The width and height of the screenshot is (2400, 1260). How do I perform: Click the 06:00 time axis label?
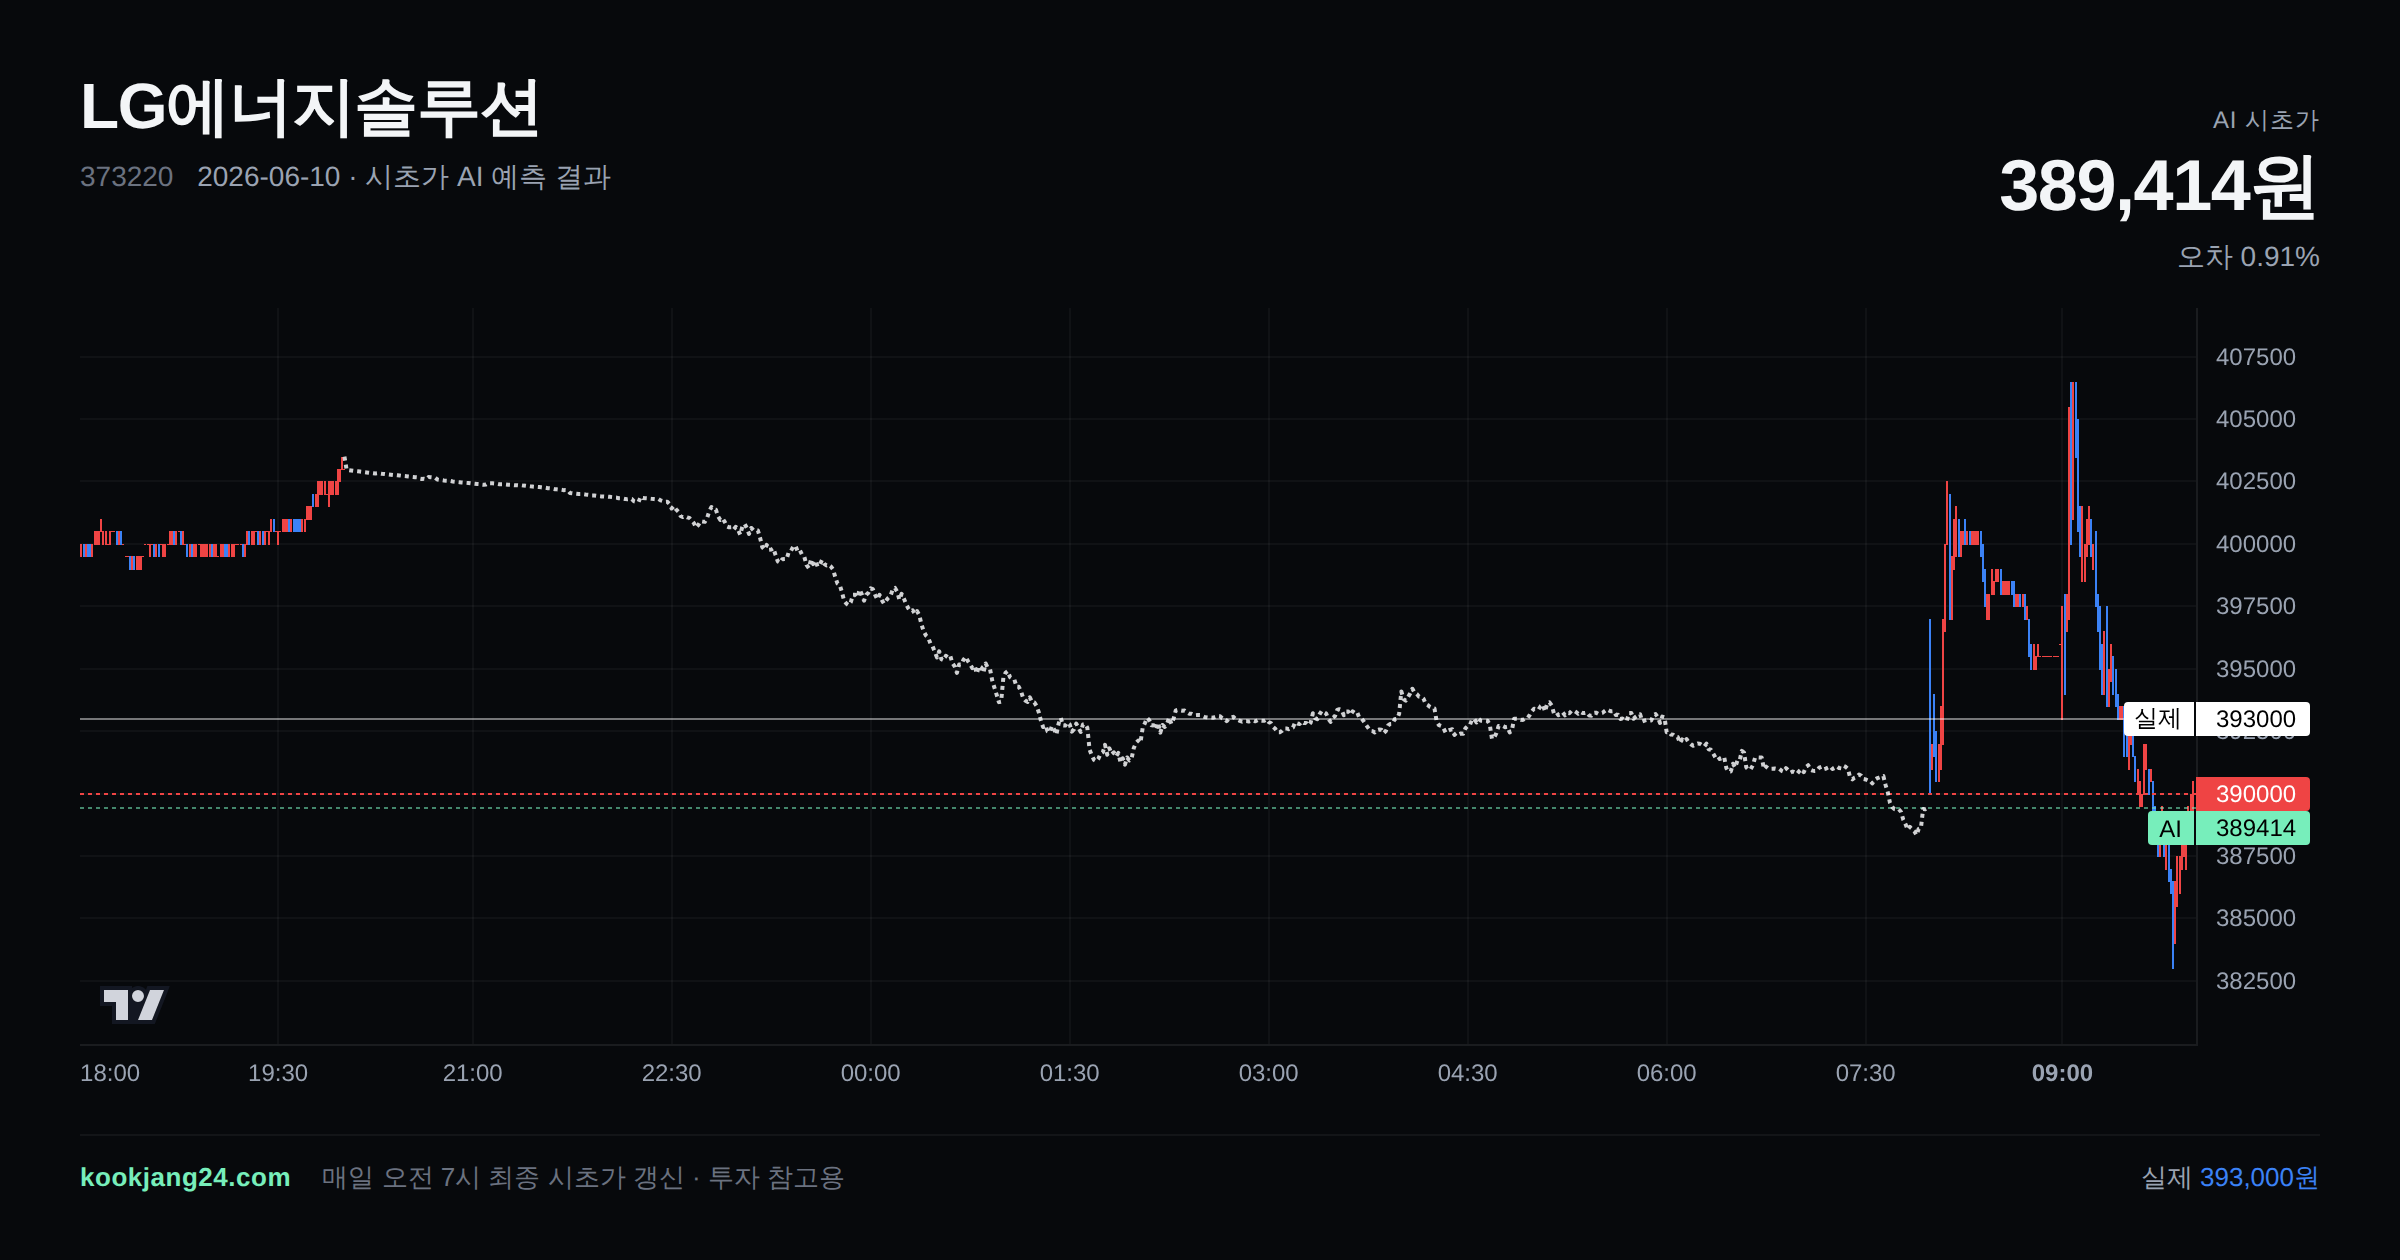tap(1667, 1073)
